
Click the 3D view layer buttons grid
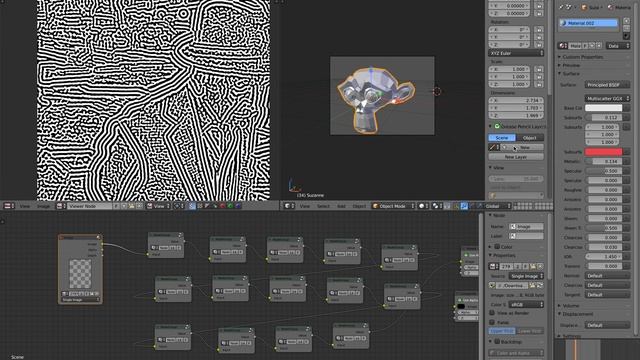533,206
